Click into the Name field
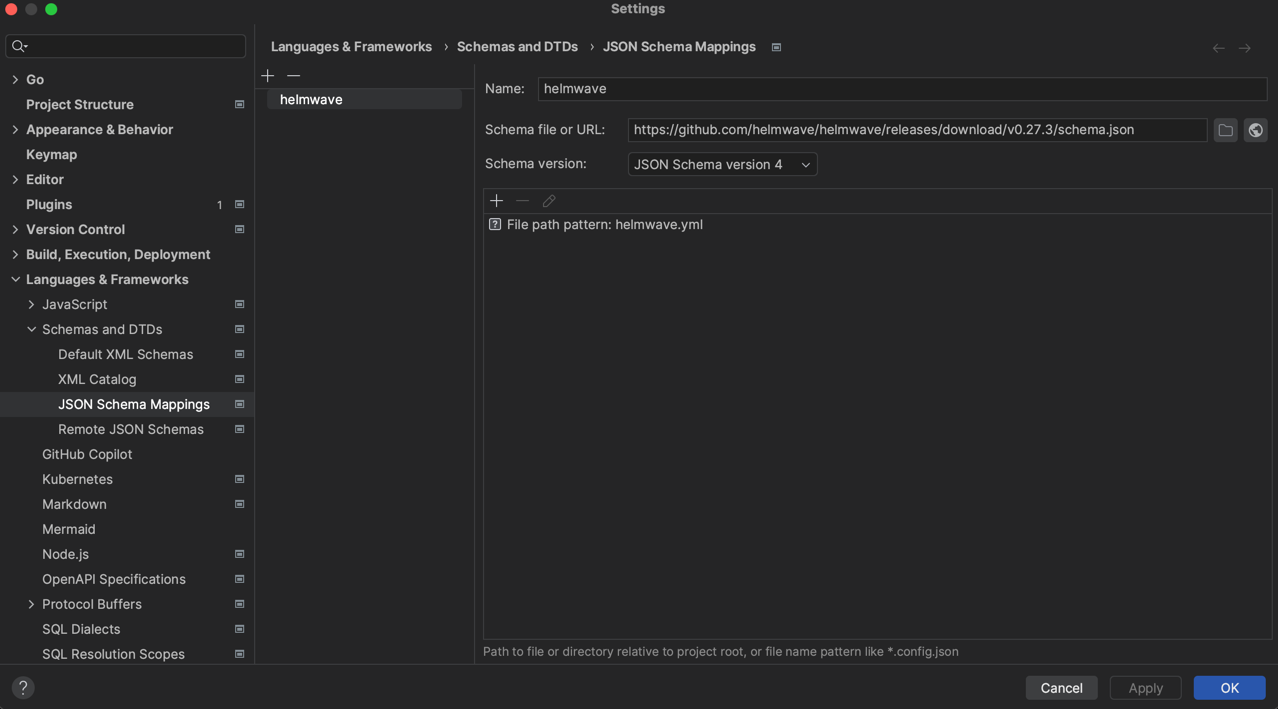Image resolution: width=1278 pixels, height=709 pixels. 902,89
